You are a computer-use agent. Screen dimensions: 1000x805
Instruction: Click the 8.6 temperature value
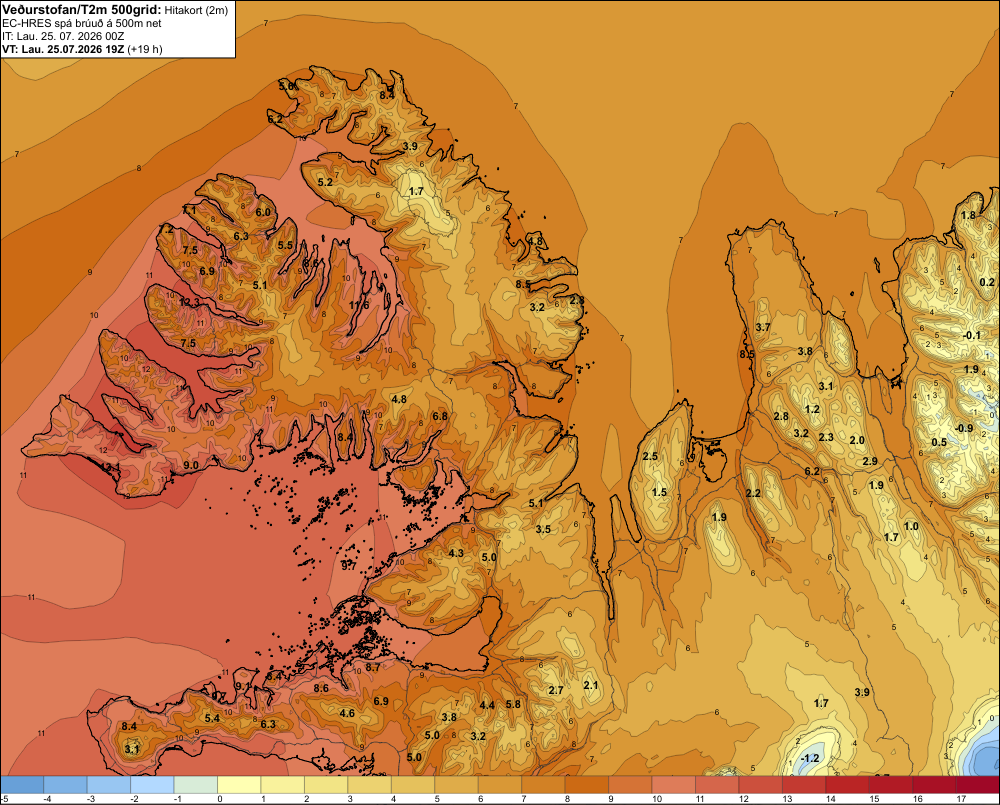321,688
